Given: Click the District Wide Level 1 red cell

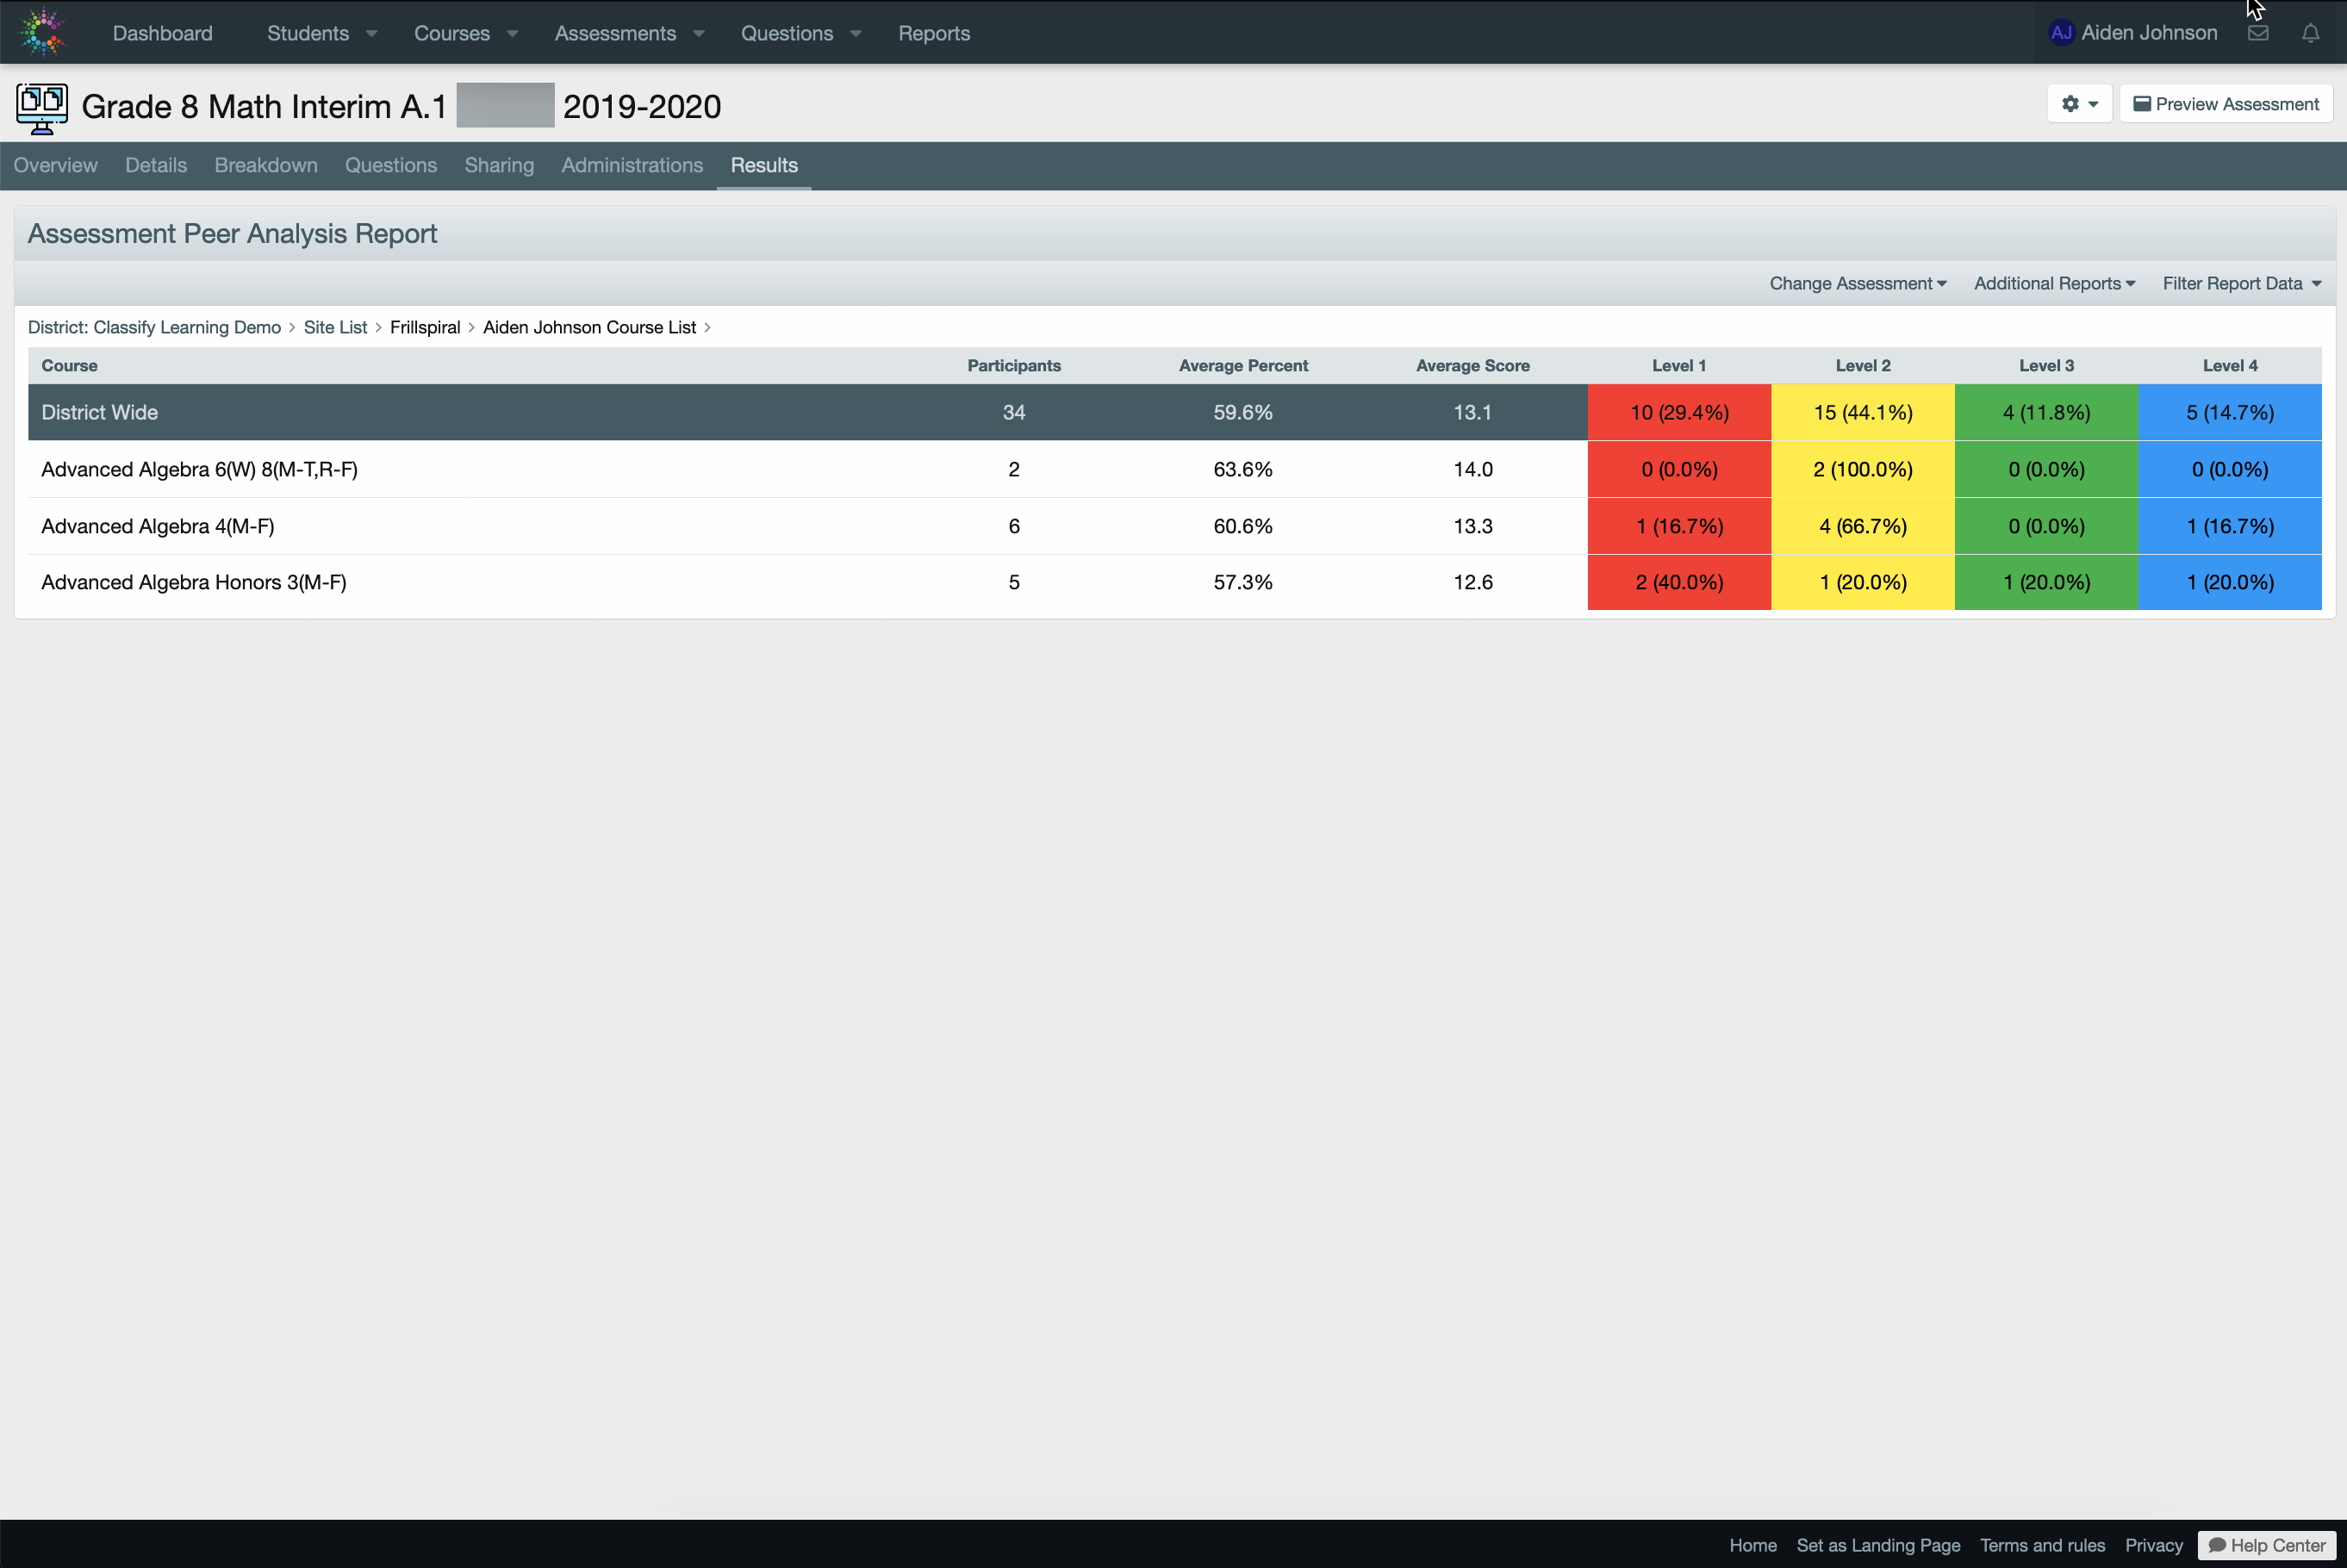Looking at the screenshot, I should click(1678, 412).
